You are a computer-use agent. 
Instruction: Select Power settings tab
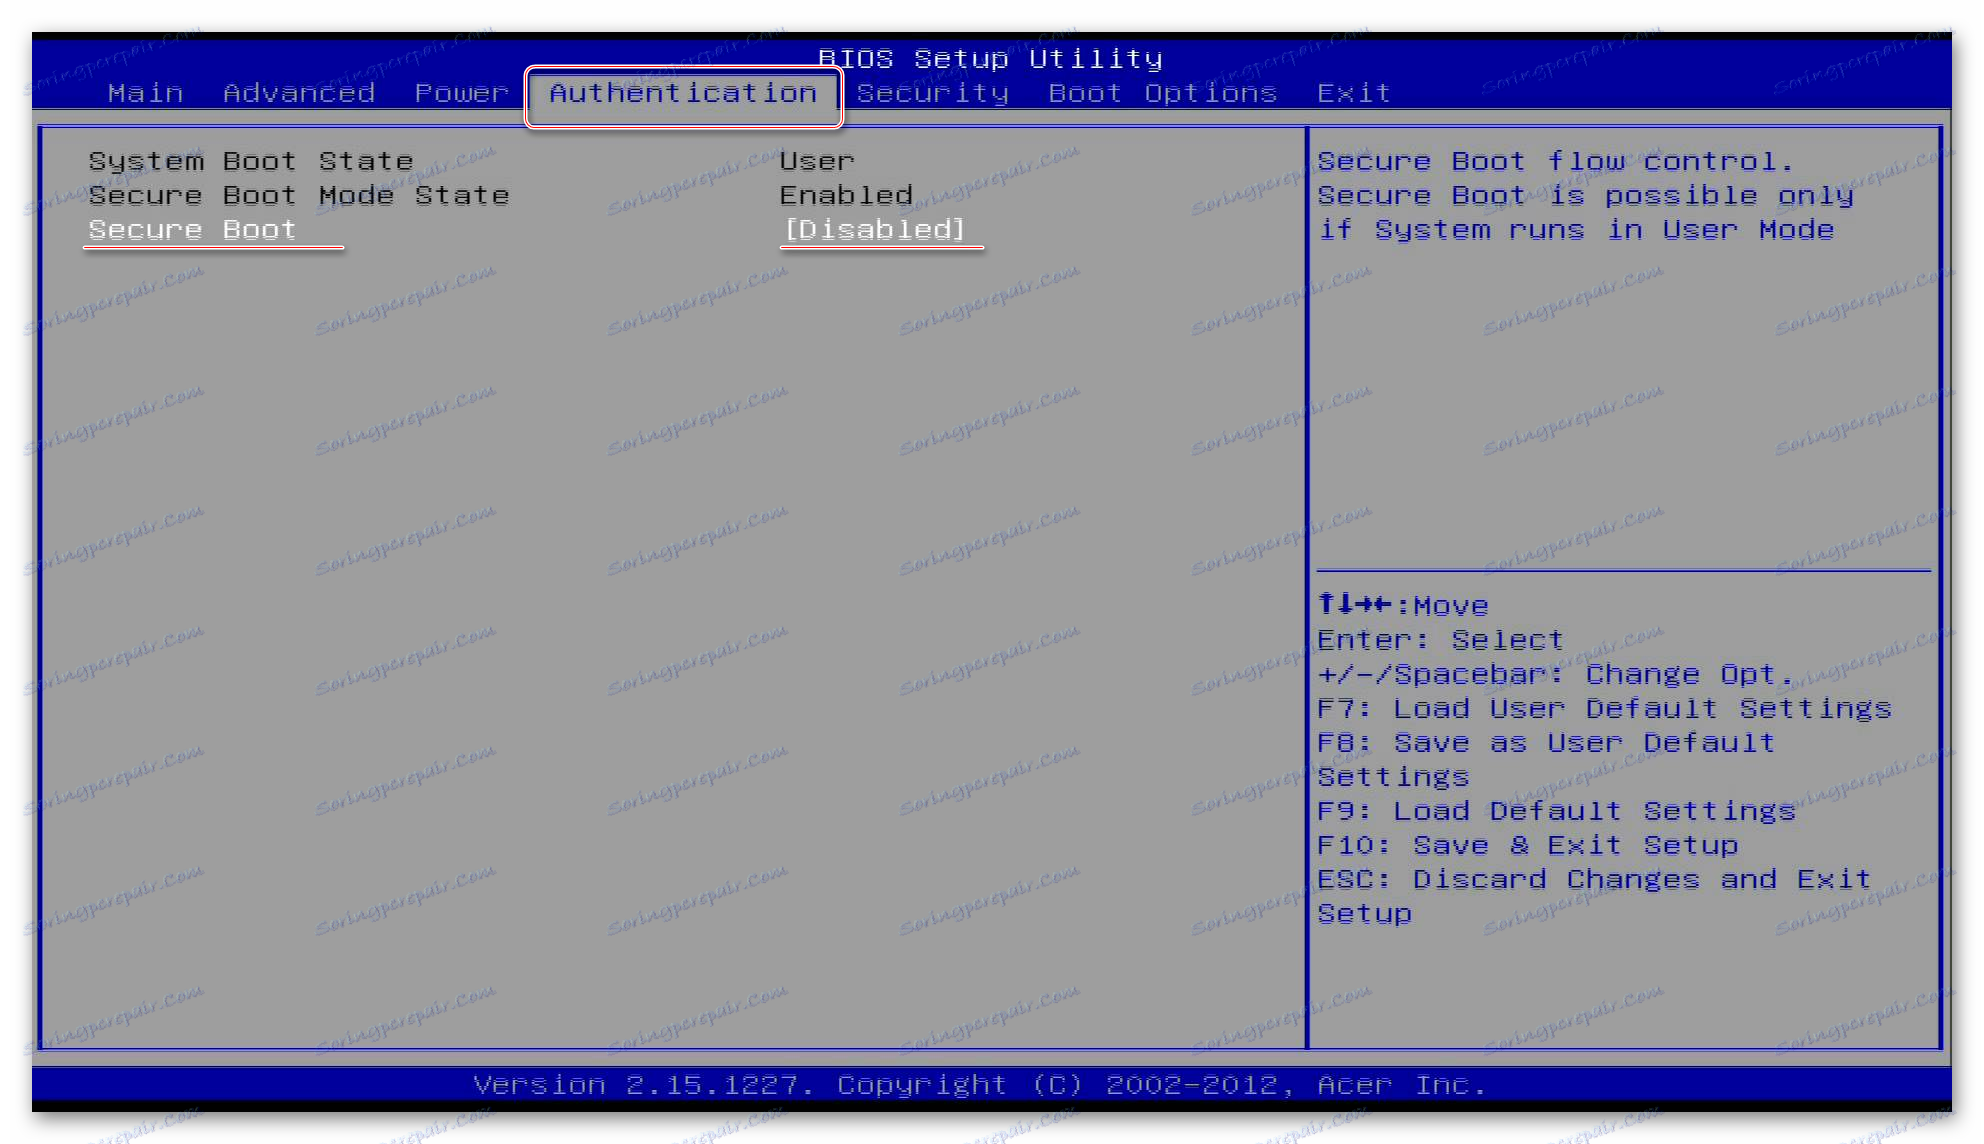(x=456, y=91)
